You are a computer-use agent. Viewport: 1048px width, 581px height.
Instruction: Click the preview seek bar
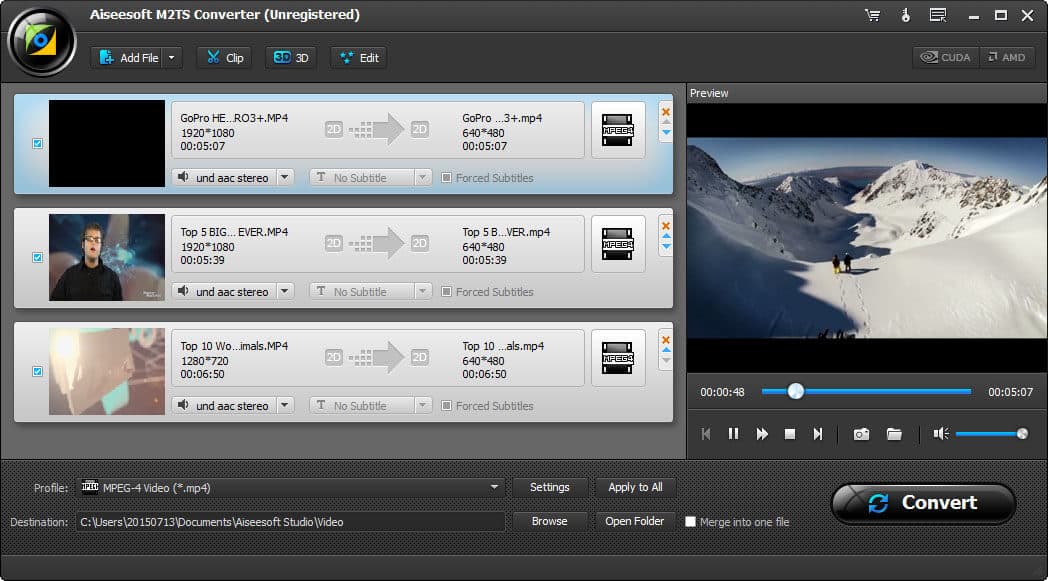(866, 392)
